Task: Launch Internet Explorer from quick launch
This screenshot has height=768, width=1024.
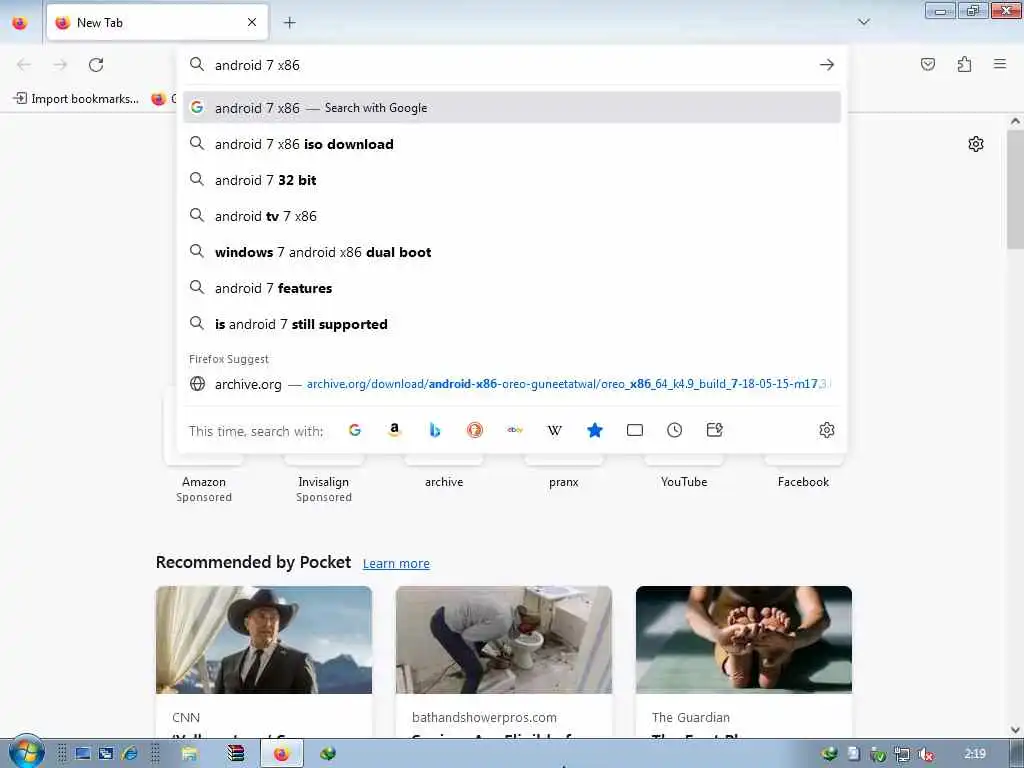Action: tap(130, 754)
